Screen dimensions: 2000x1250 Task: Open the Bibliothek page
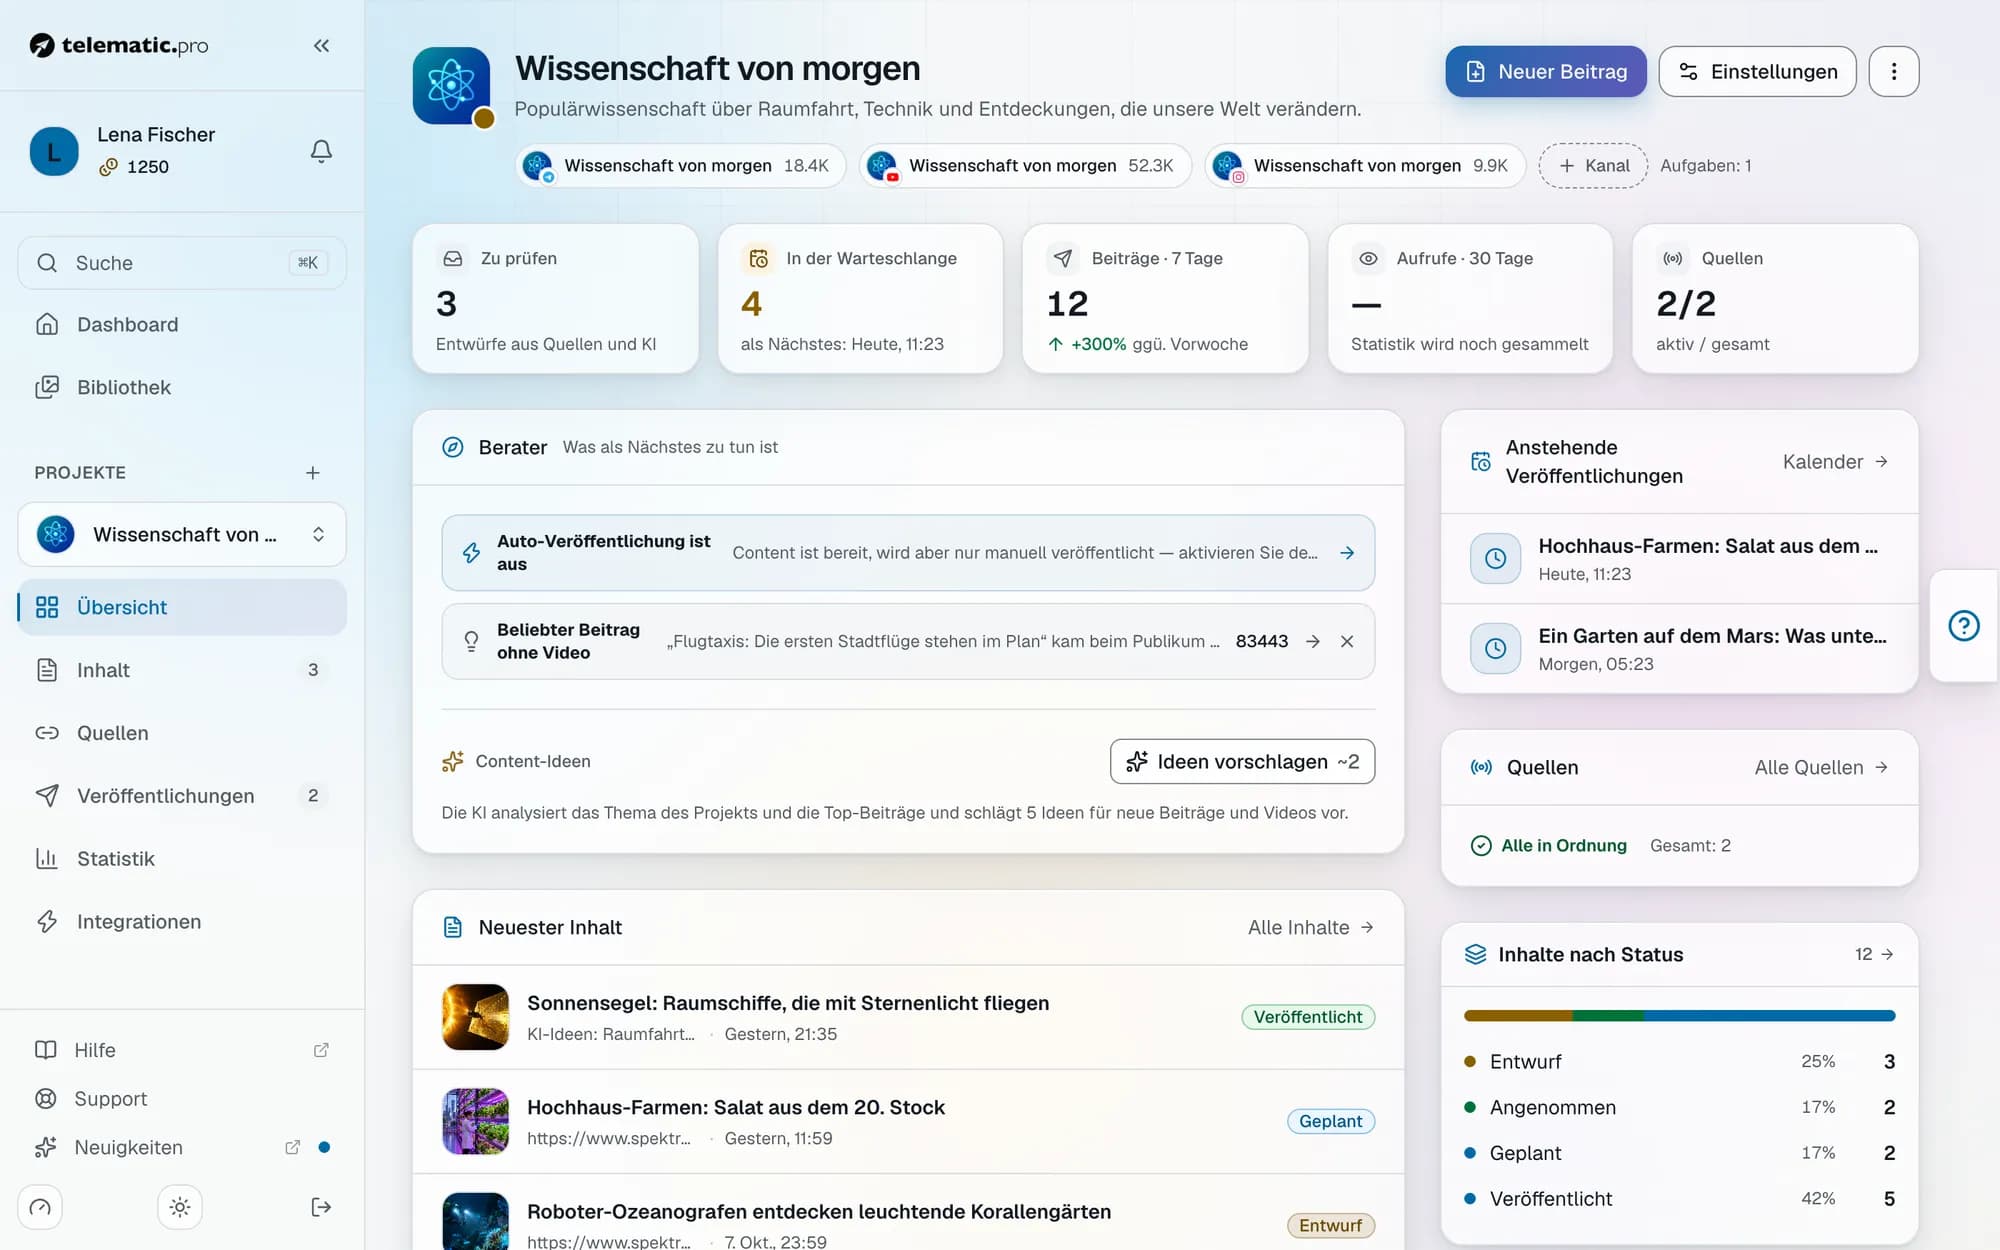[x=182, y=387]
